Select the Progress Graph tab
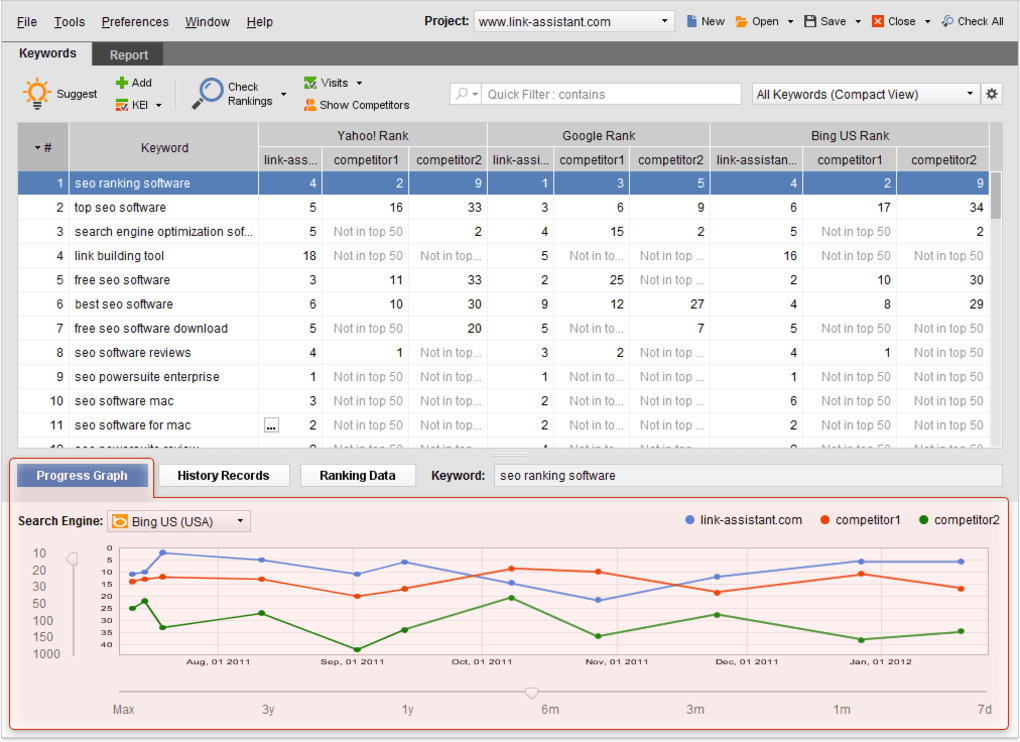Viewport: 1020px width, 742px height. [82, 475]
